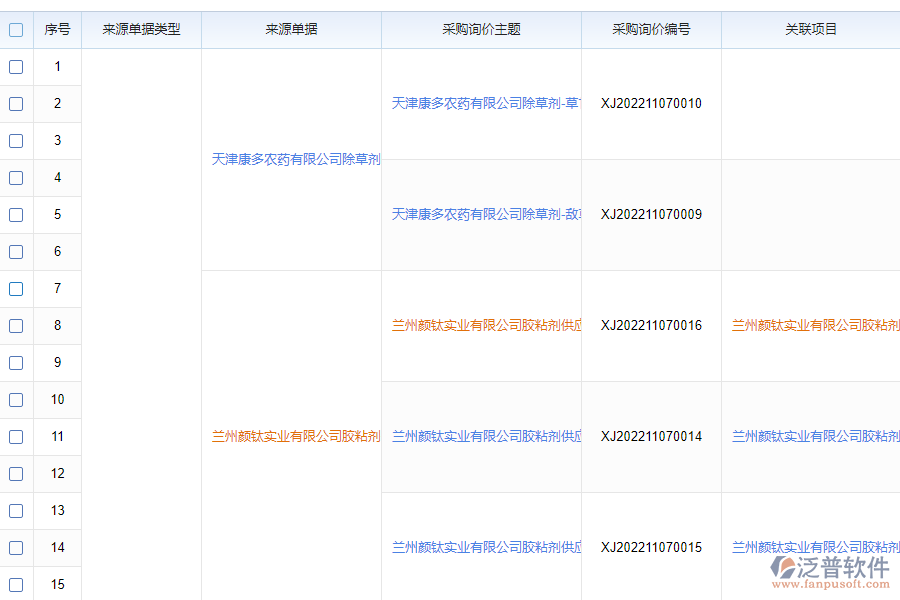Screen dimensions: 900x600
Task: Click the 关联项目 column header
Action: click(x=810, y=30)
